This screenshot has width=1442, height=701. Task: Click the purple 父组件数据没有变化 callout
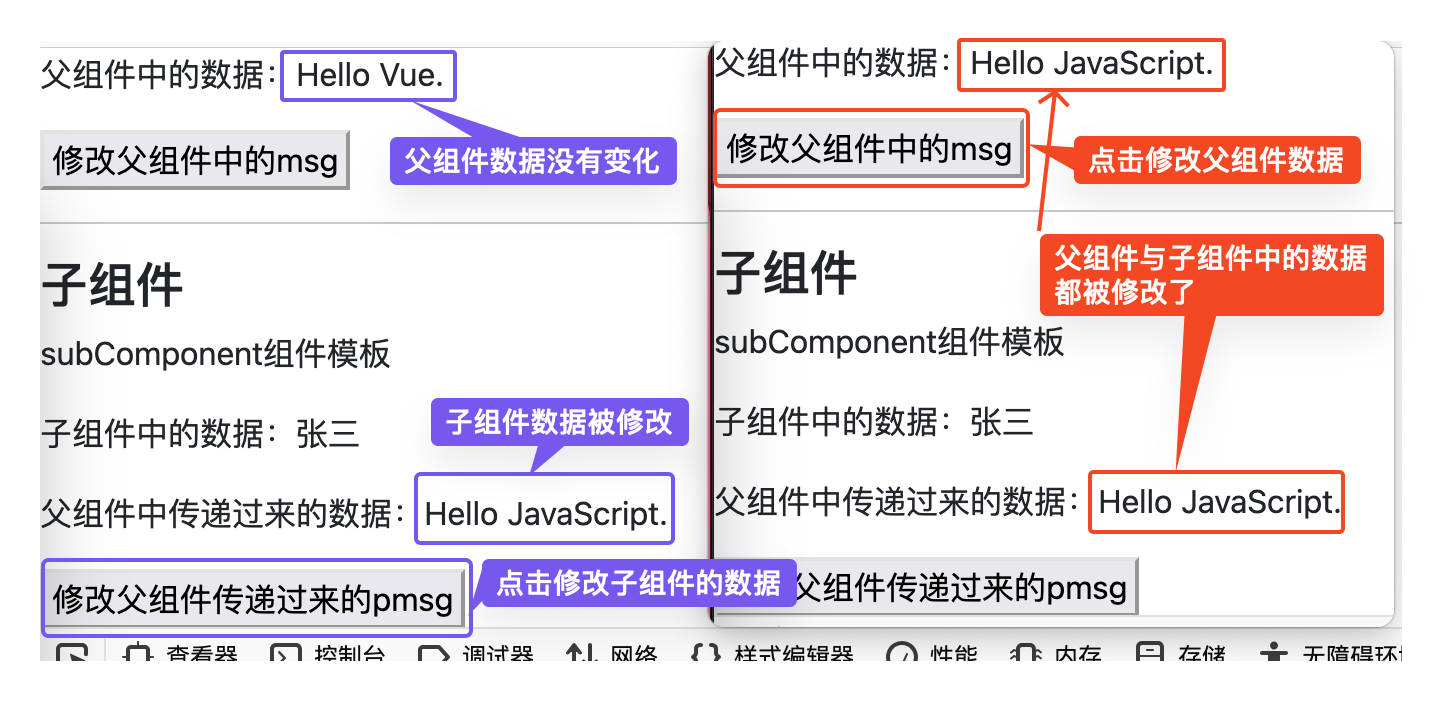coord(532,161)
